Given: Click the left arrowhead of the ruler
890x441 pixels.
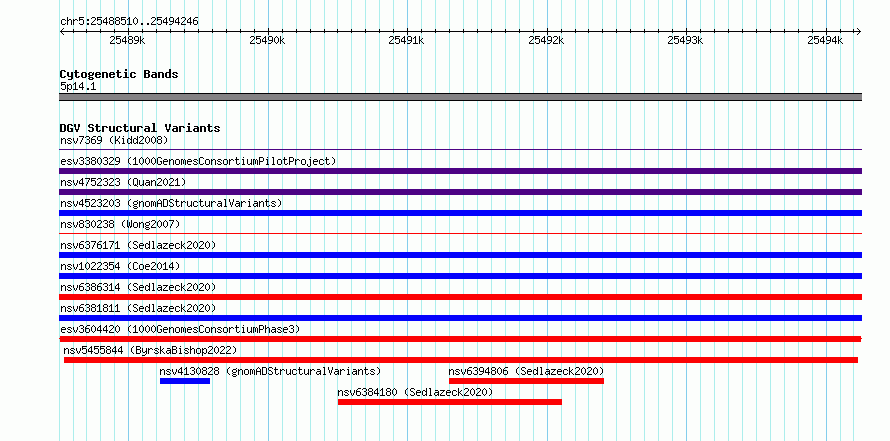Looking at the screenshot, I should click(x=62, y=31).
